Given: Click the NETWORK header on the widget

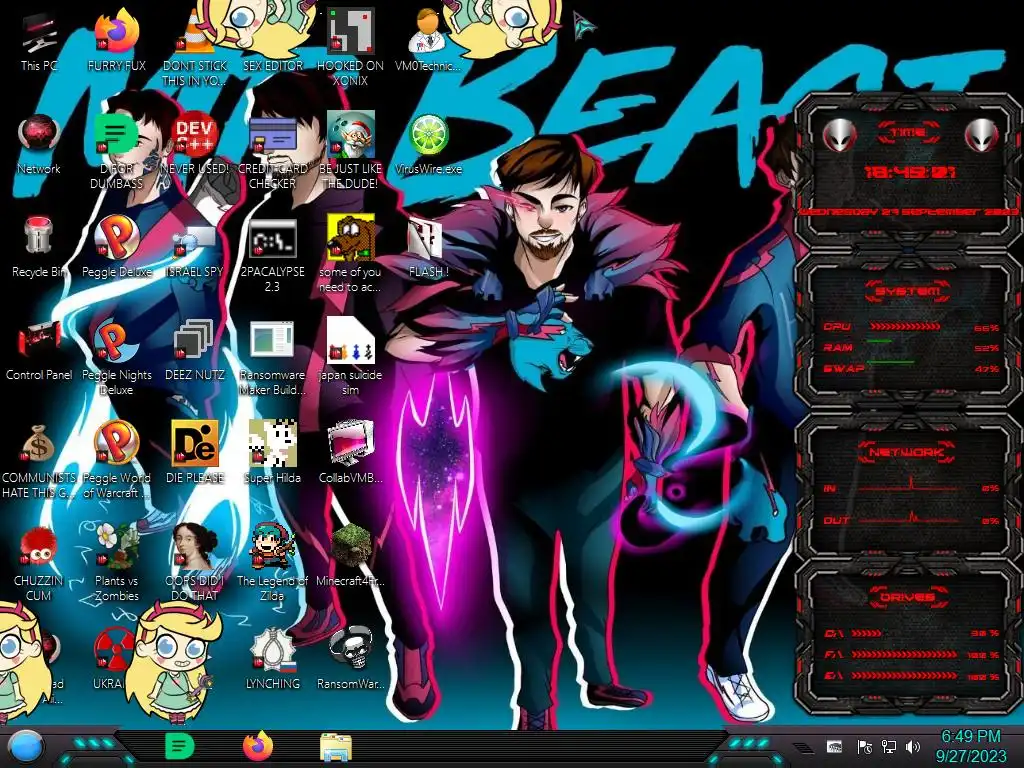Looking at the screenshot, I should click(x=907, y=453).
